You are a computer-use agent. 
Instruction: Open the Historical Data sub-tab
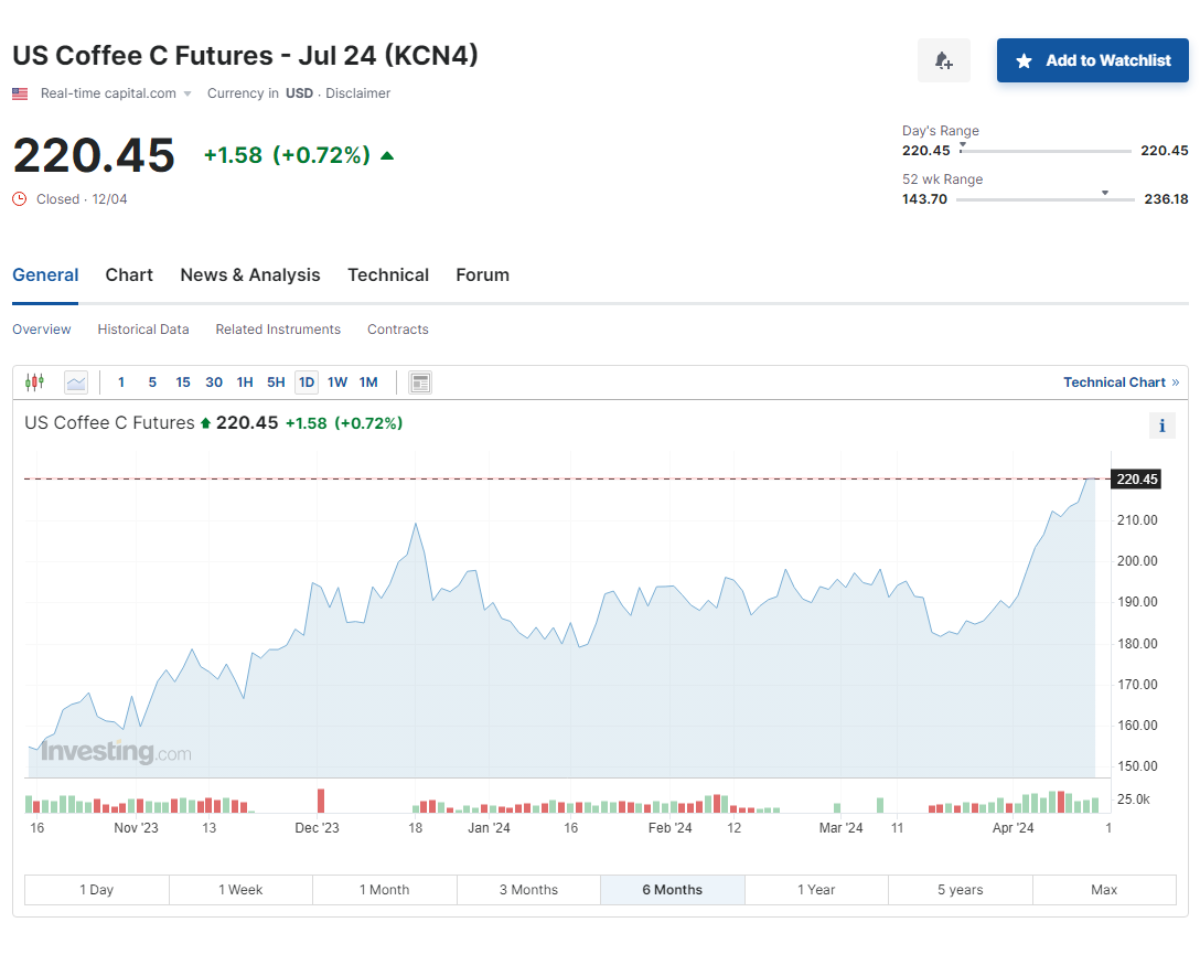click(143, 329)
